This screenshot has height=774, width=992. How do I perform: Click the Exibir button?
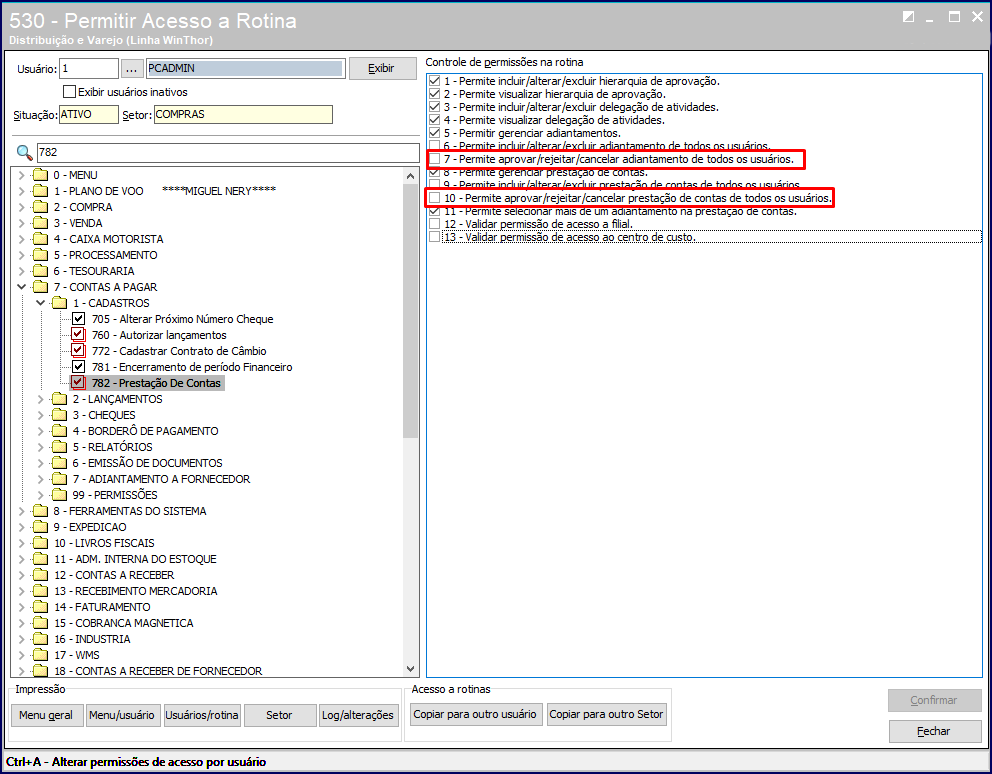click(382, 68)
